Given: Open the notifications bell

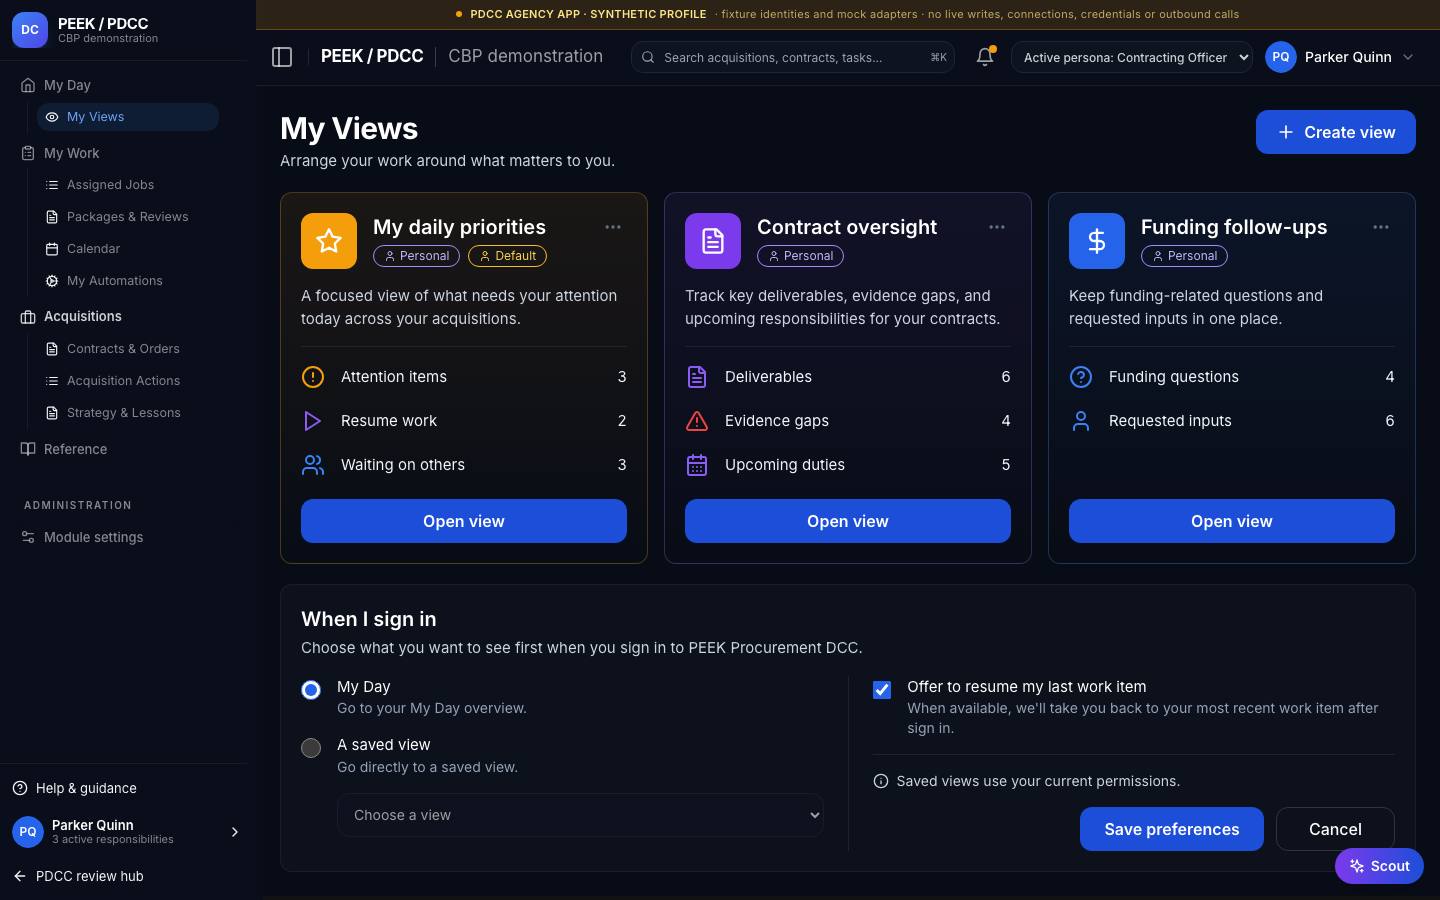Looking at the screenshot, I should 985,57.
